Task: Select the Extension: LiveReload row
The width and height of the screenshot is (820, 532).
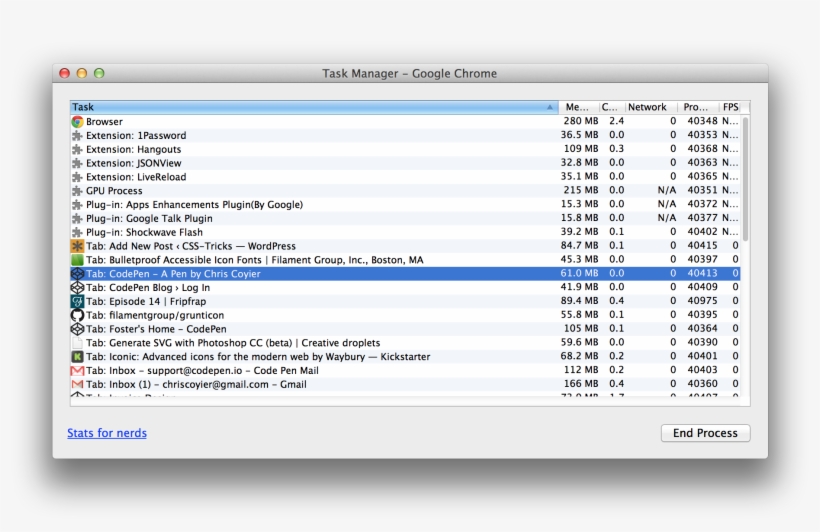Action: pos(405,177)
